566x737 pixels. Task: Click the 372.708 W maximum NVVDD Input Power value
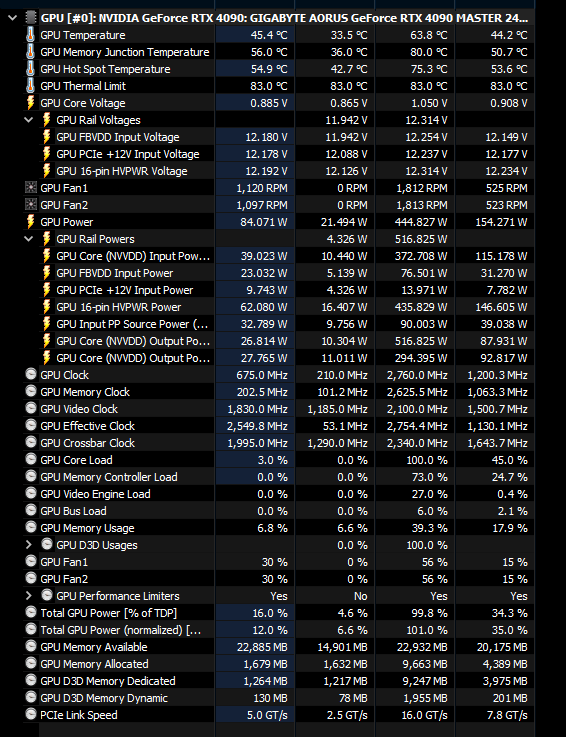(x=421, y=256)
